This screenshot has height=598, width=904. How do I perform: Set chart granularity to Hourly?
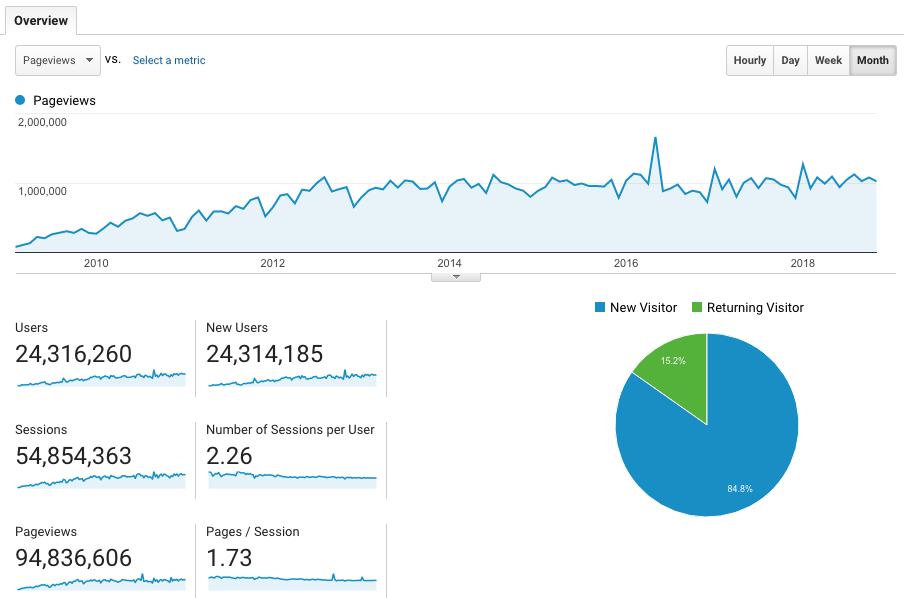click(x=749, y=60)
